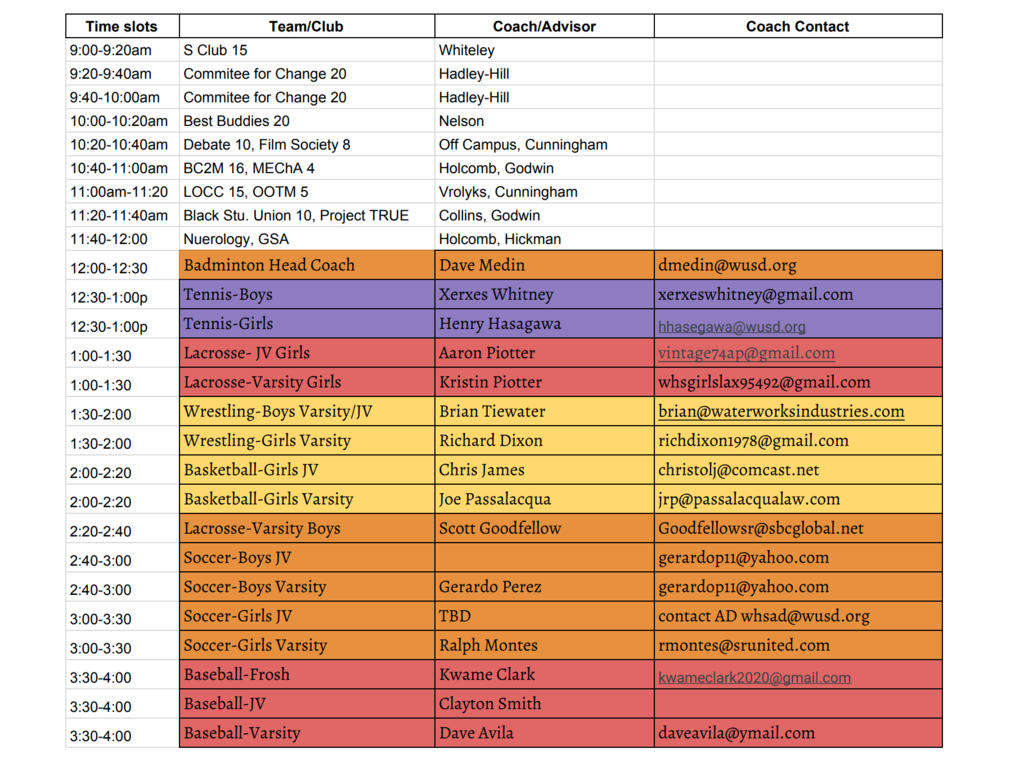Select the Dave Medin cell
The image size is (1024, 767).
click(x=544, y=265)
